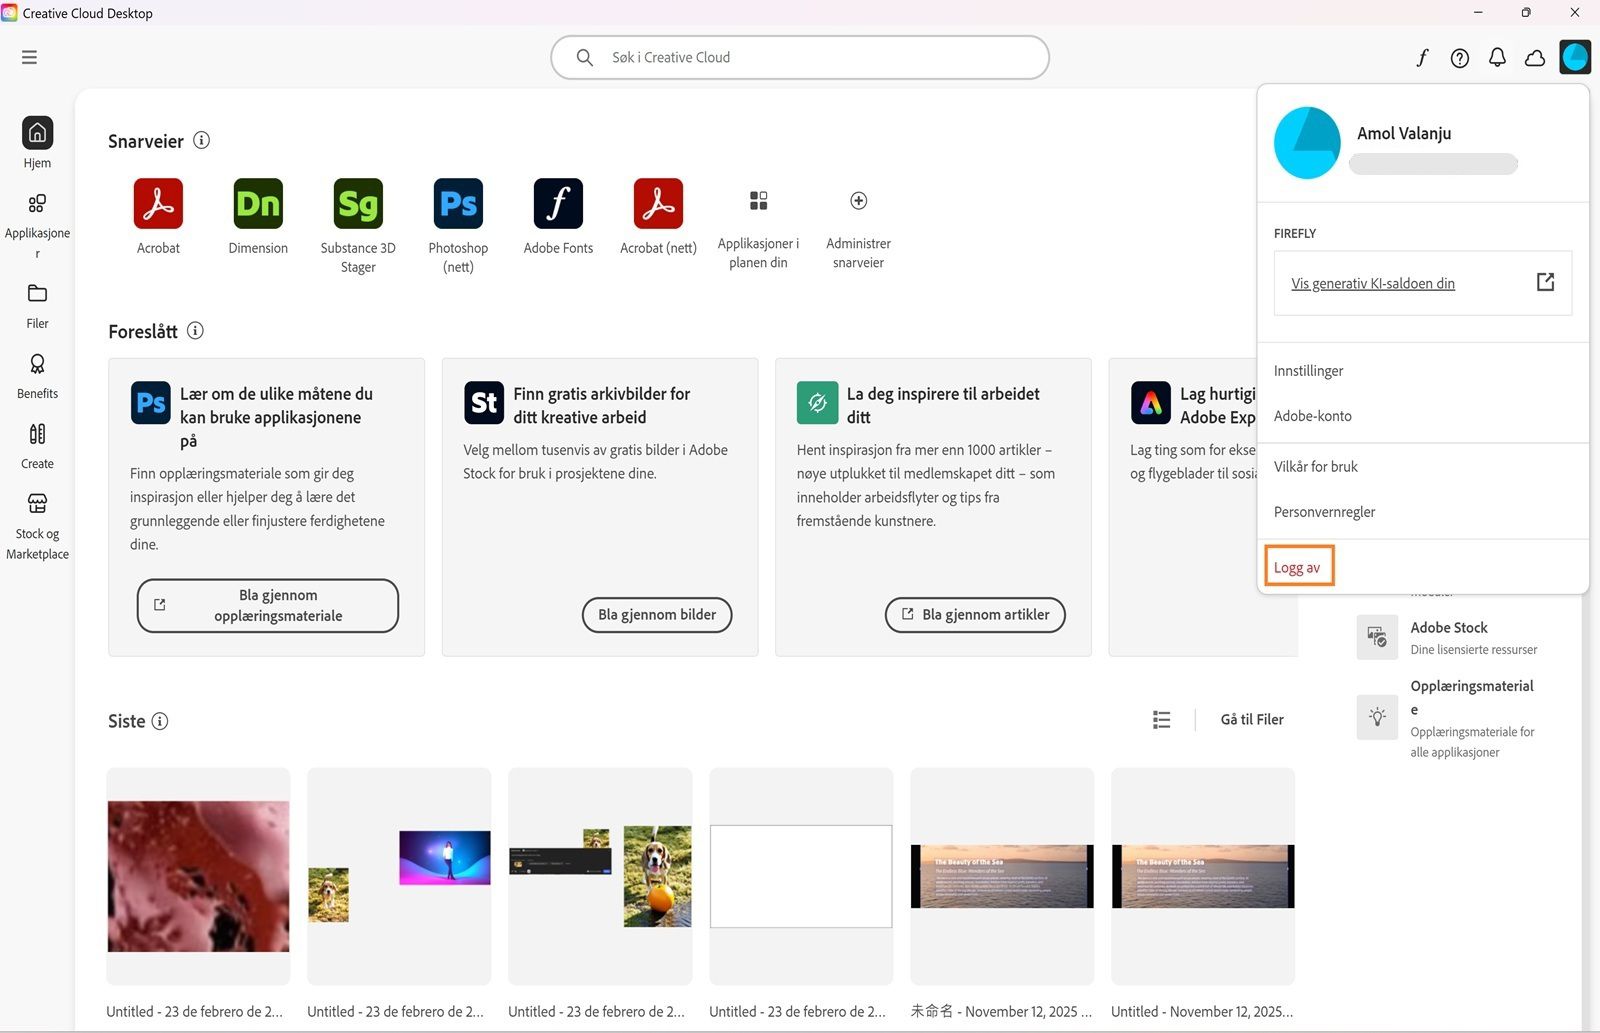The height and width of the screenshot is (1033, 1600).
Task: Open Create in sidebar
Action: coord(37,445)
